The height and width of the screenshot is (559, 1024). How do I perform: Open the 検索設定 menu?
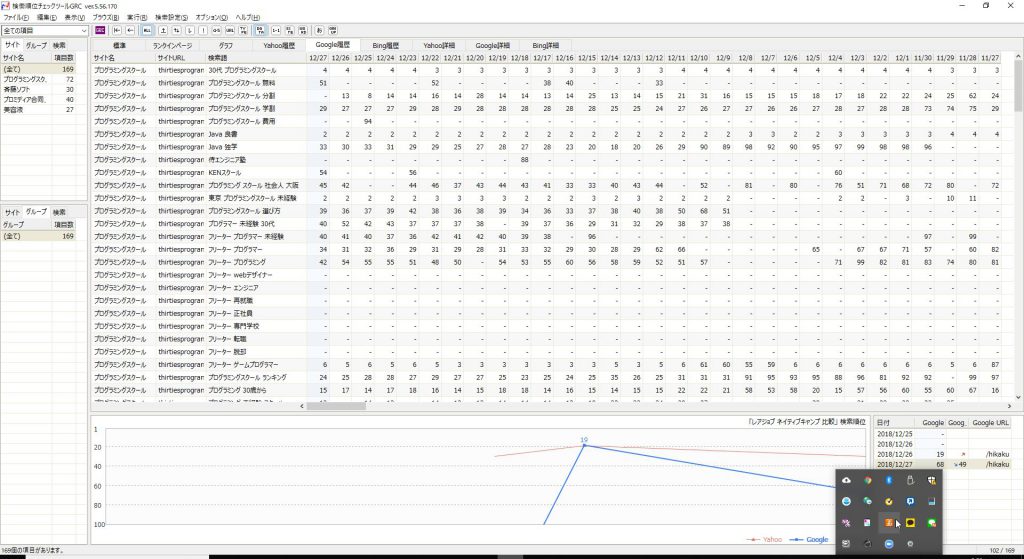(x=171, y=18)
